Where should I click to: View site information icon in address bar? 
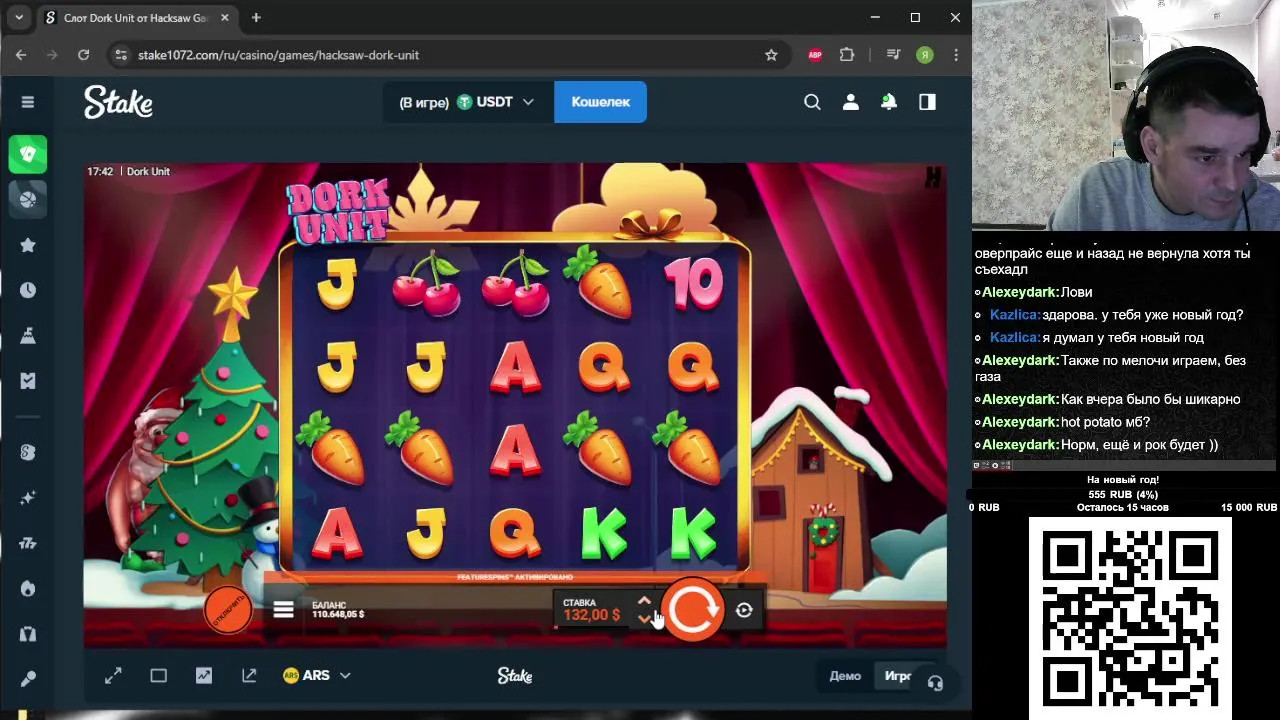point(121,55)
